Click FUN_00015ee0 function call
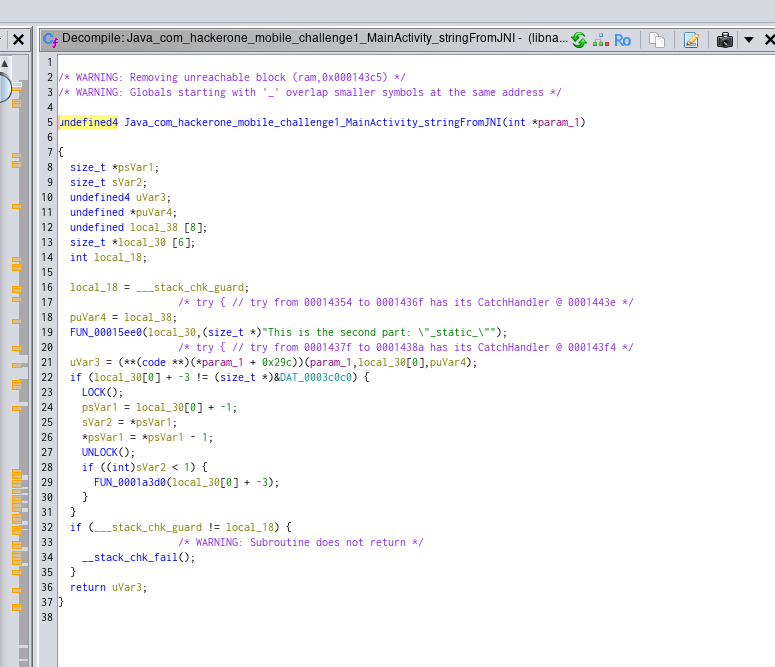 point(106,332)
